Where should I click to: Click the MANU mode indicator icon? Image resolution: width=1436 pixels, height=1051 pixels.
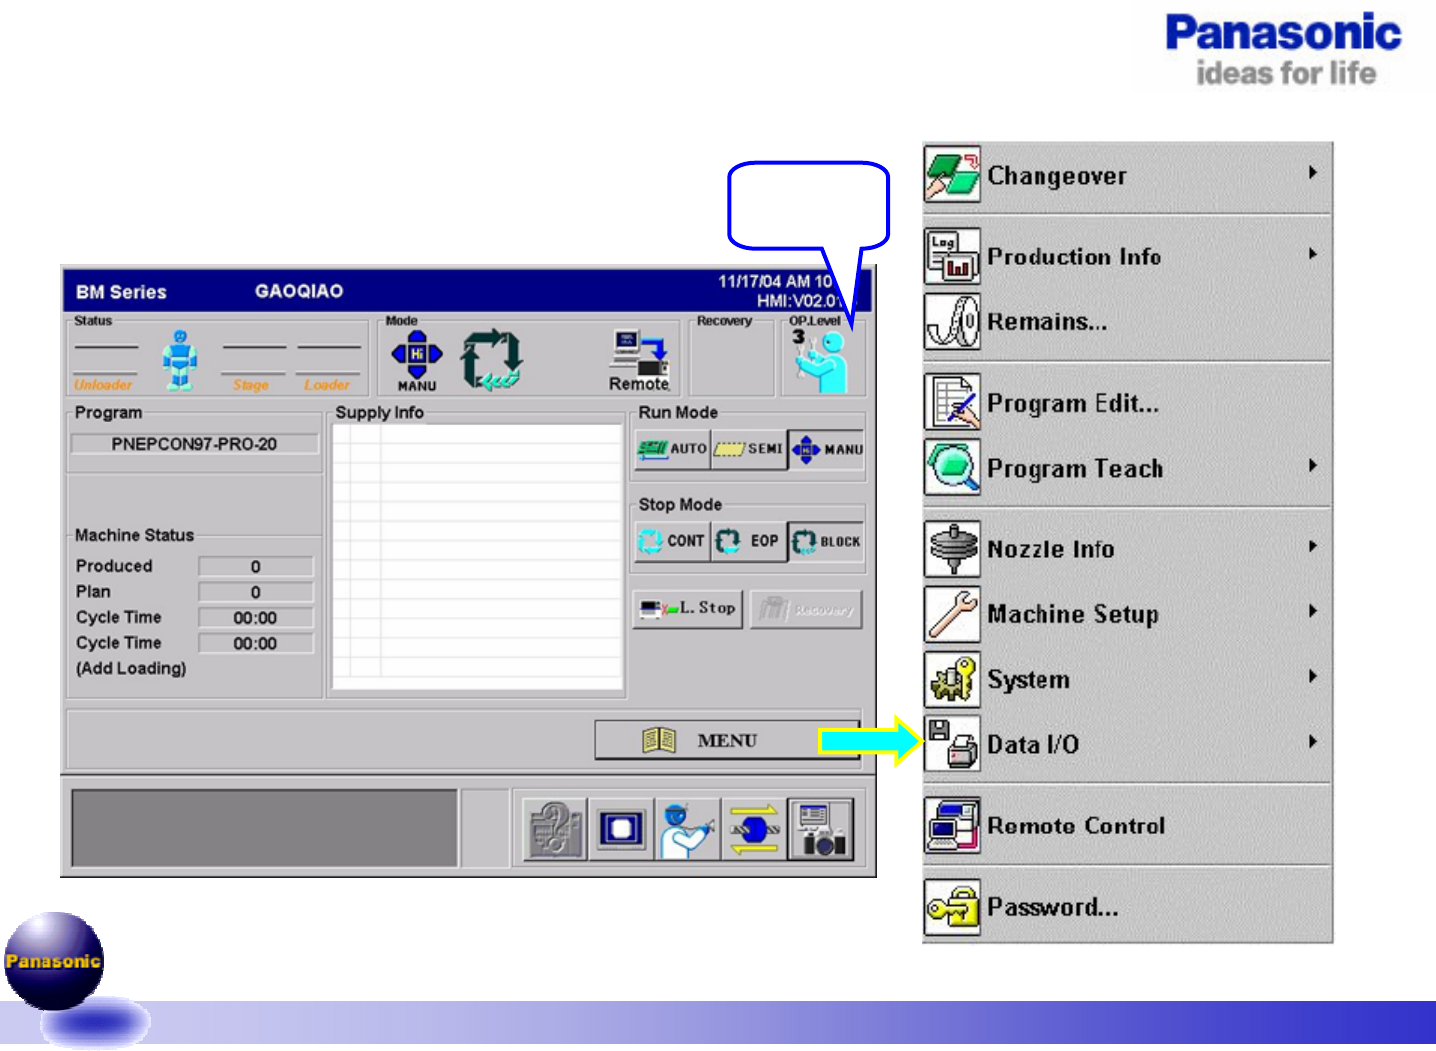click(x=417, y=361)
